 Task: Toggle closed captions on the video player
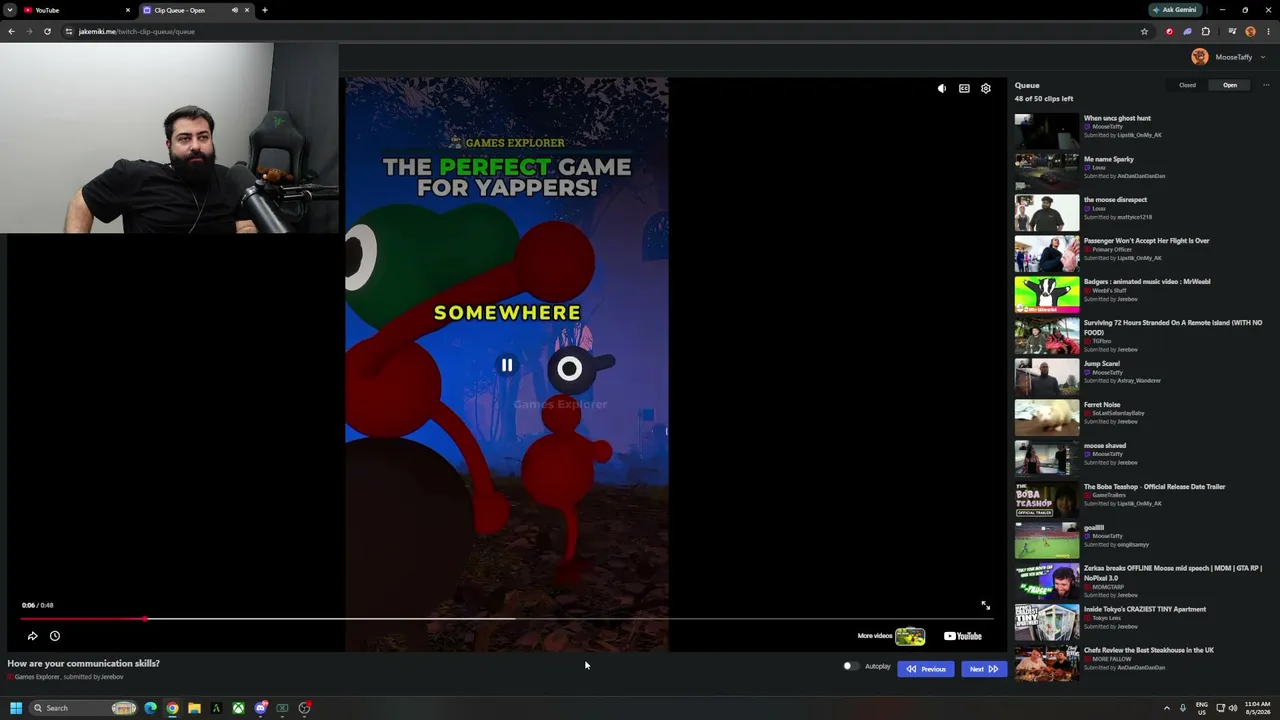[964, 88]
